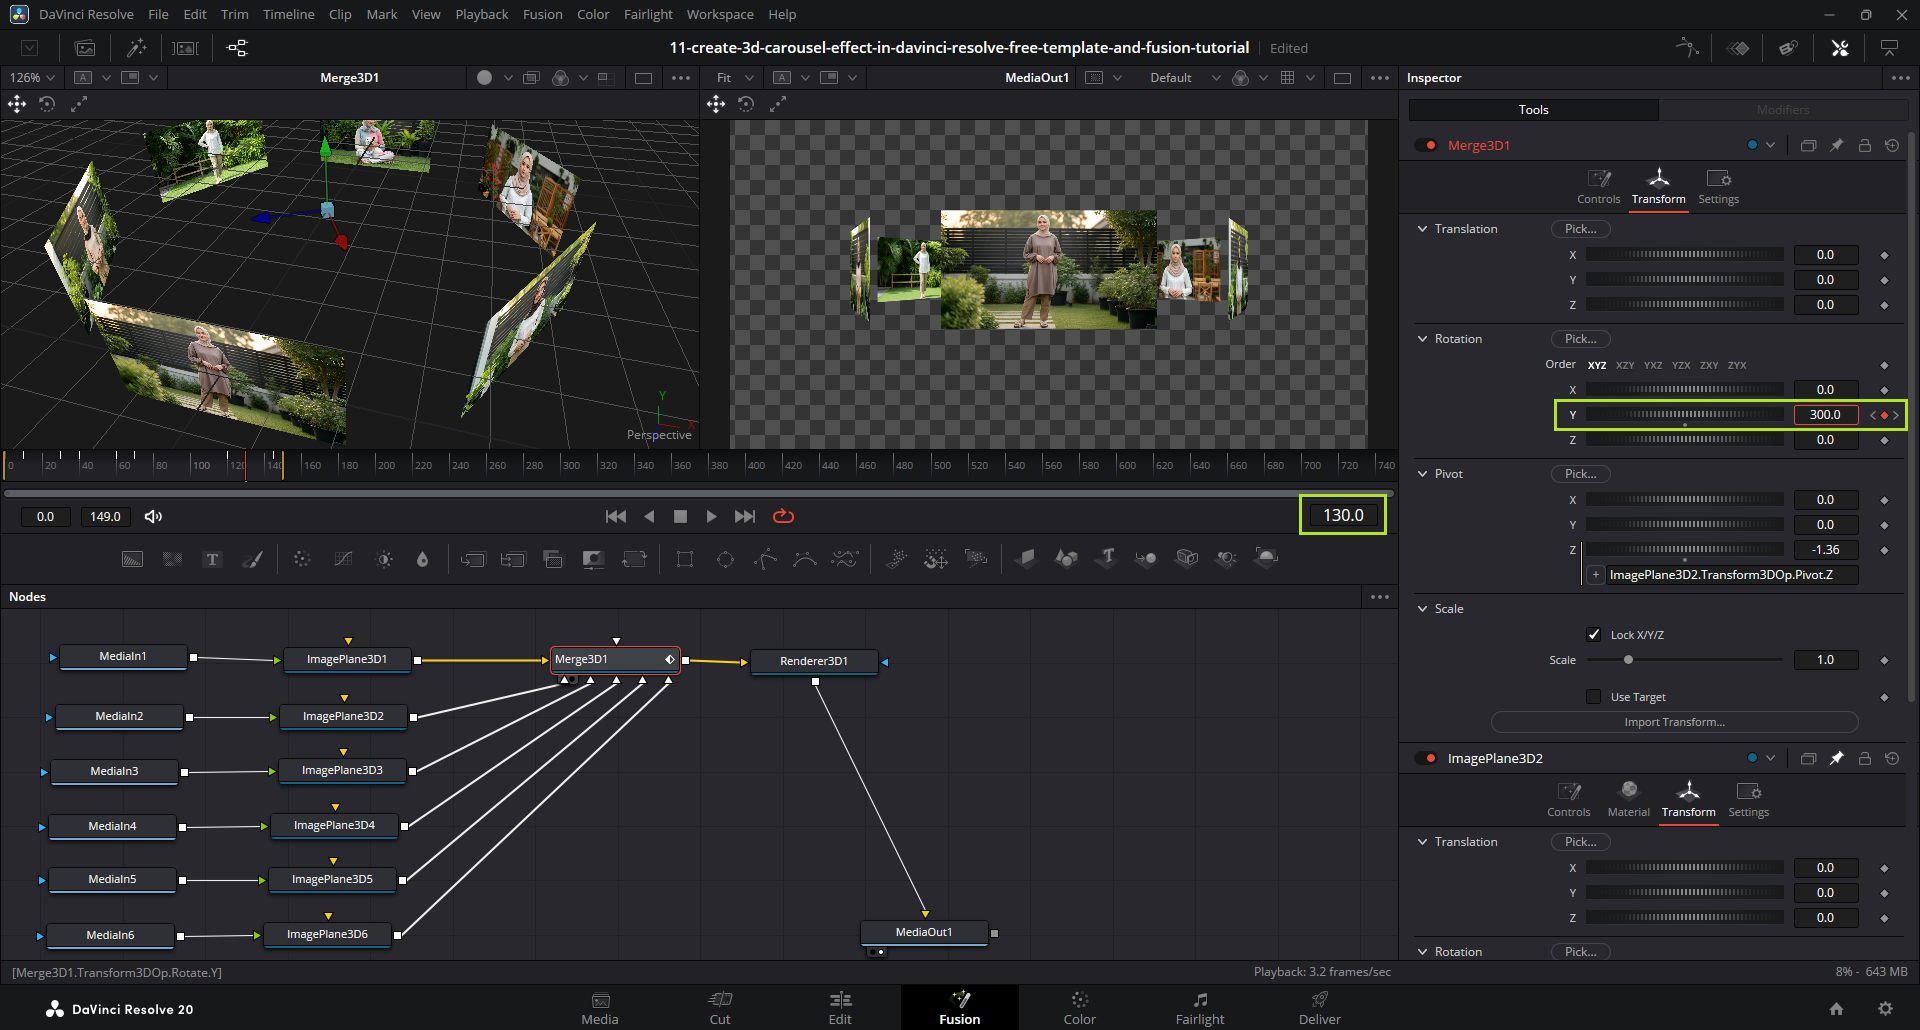Click the Import Transform button

click(x=1673, y=722)
